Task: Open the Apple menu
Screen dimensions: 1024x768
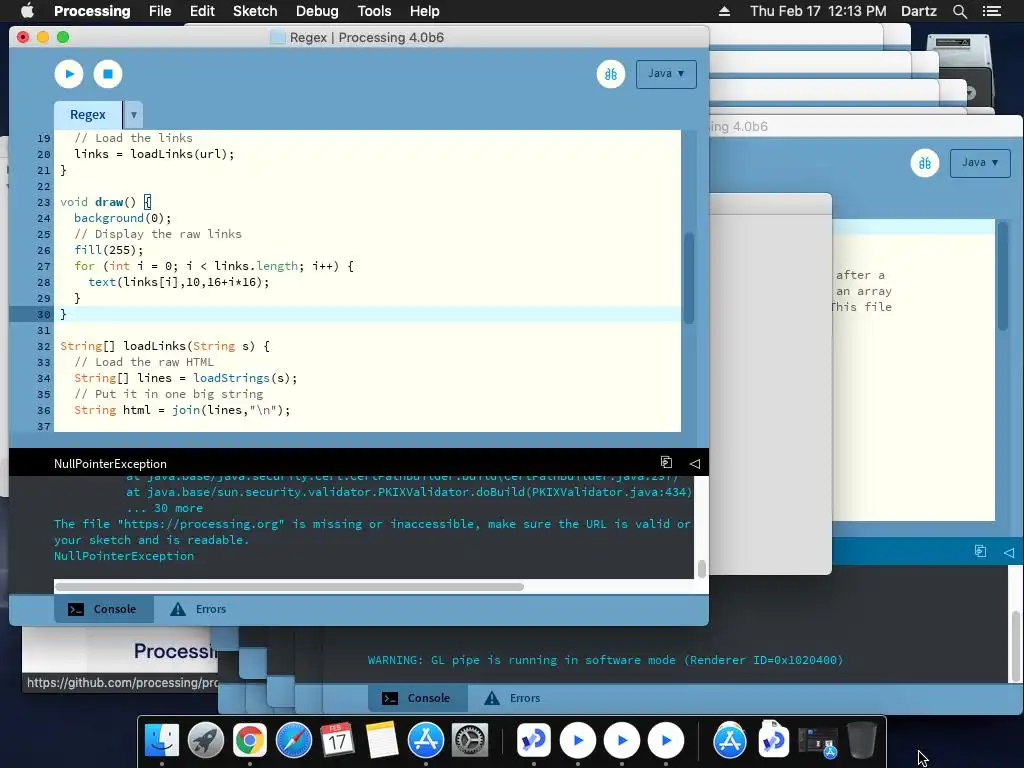Action: [27, 11]
